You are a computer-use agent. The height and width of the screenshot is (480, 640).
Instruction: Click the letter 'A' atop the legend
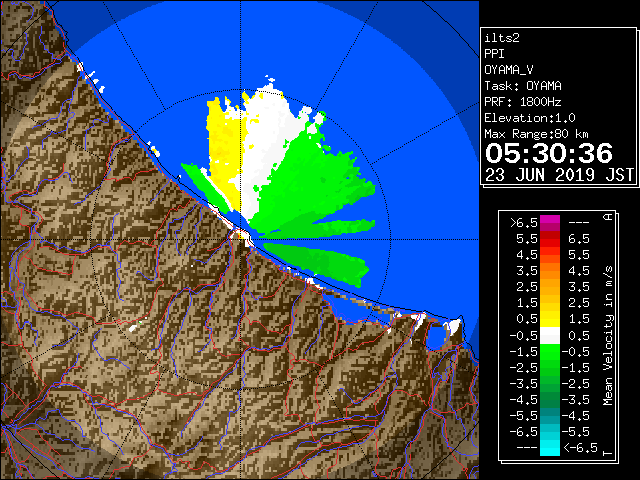[x=608, y=217]
